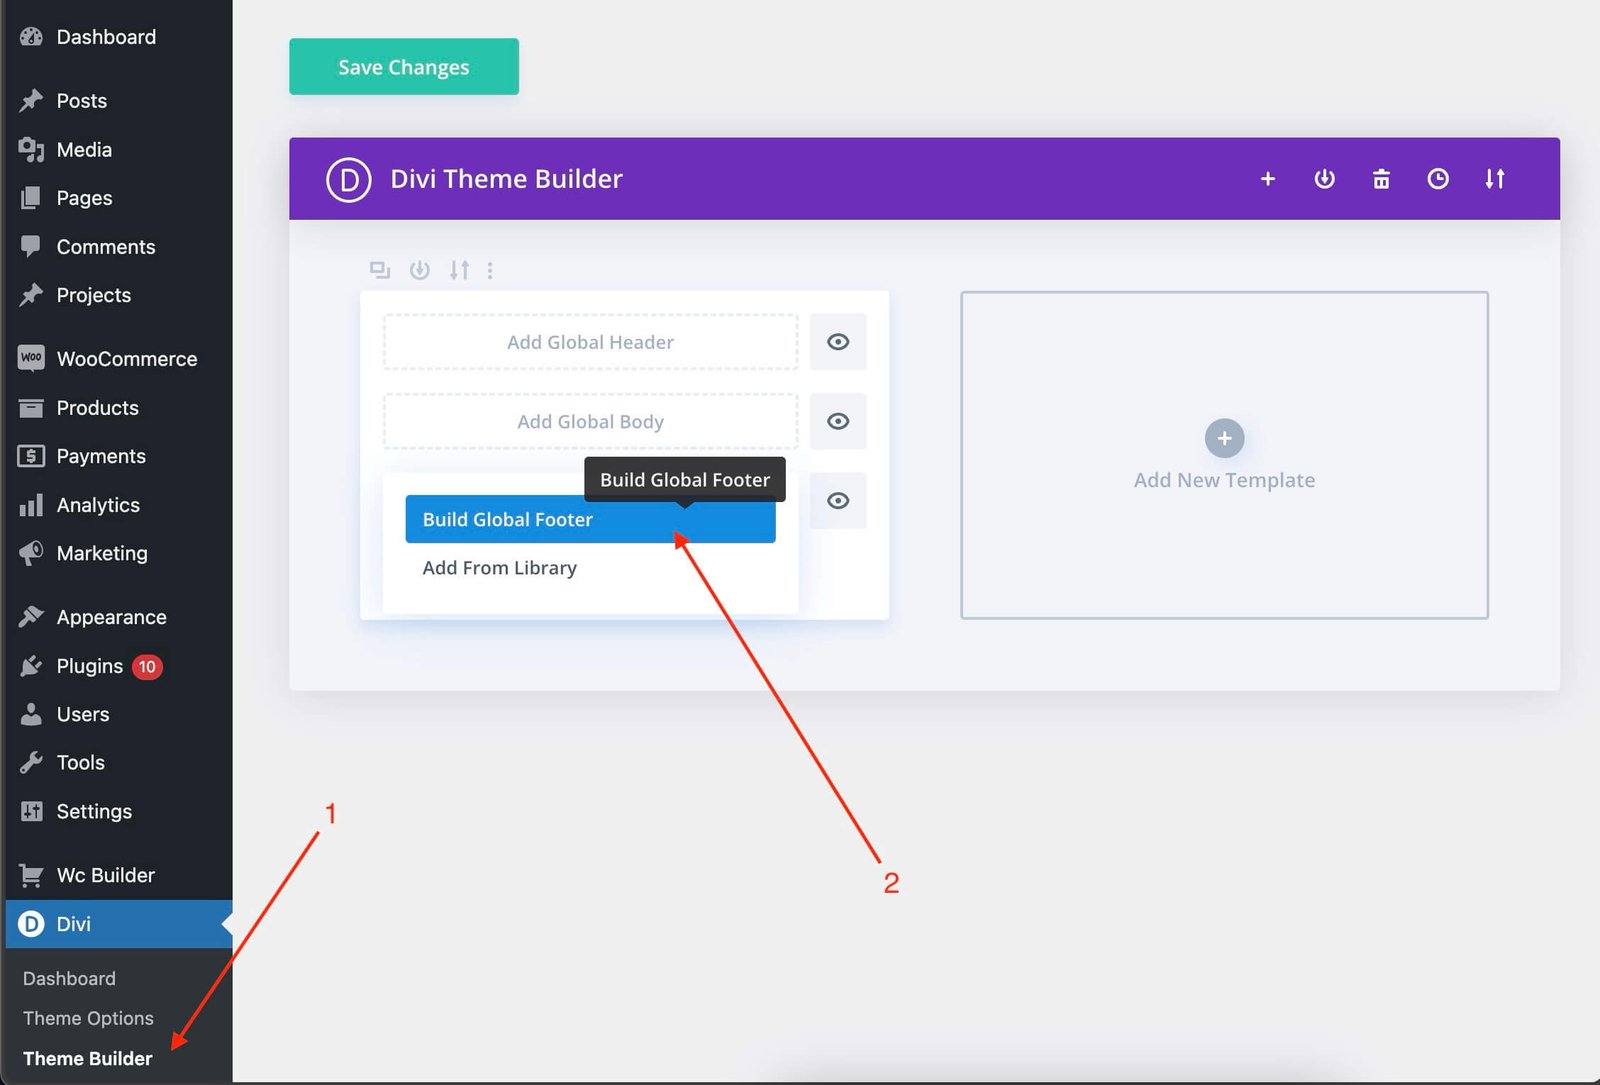Click the trash icon in the purple header
The height and width of the screenshot is (1085, 1600).
[x=1381, y=179]
